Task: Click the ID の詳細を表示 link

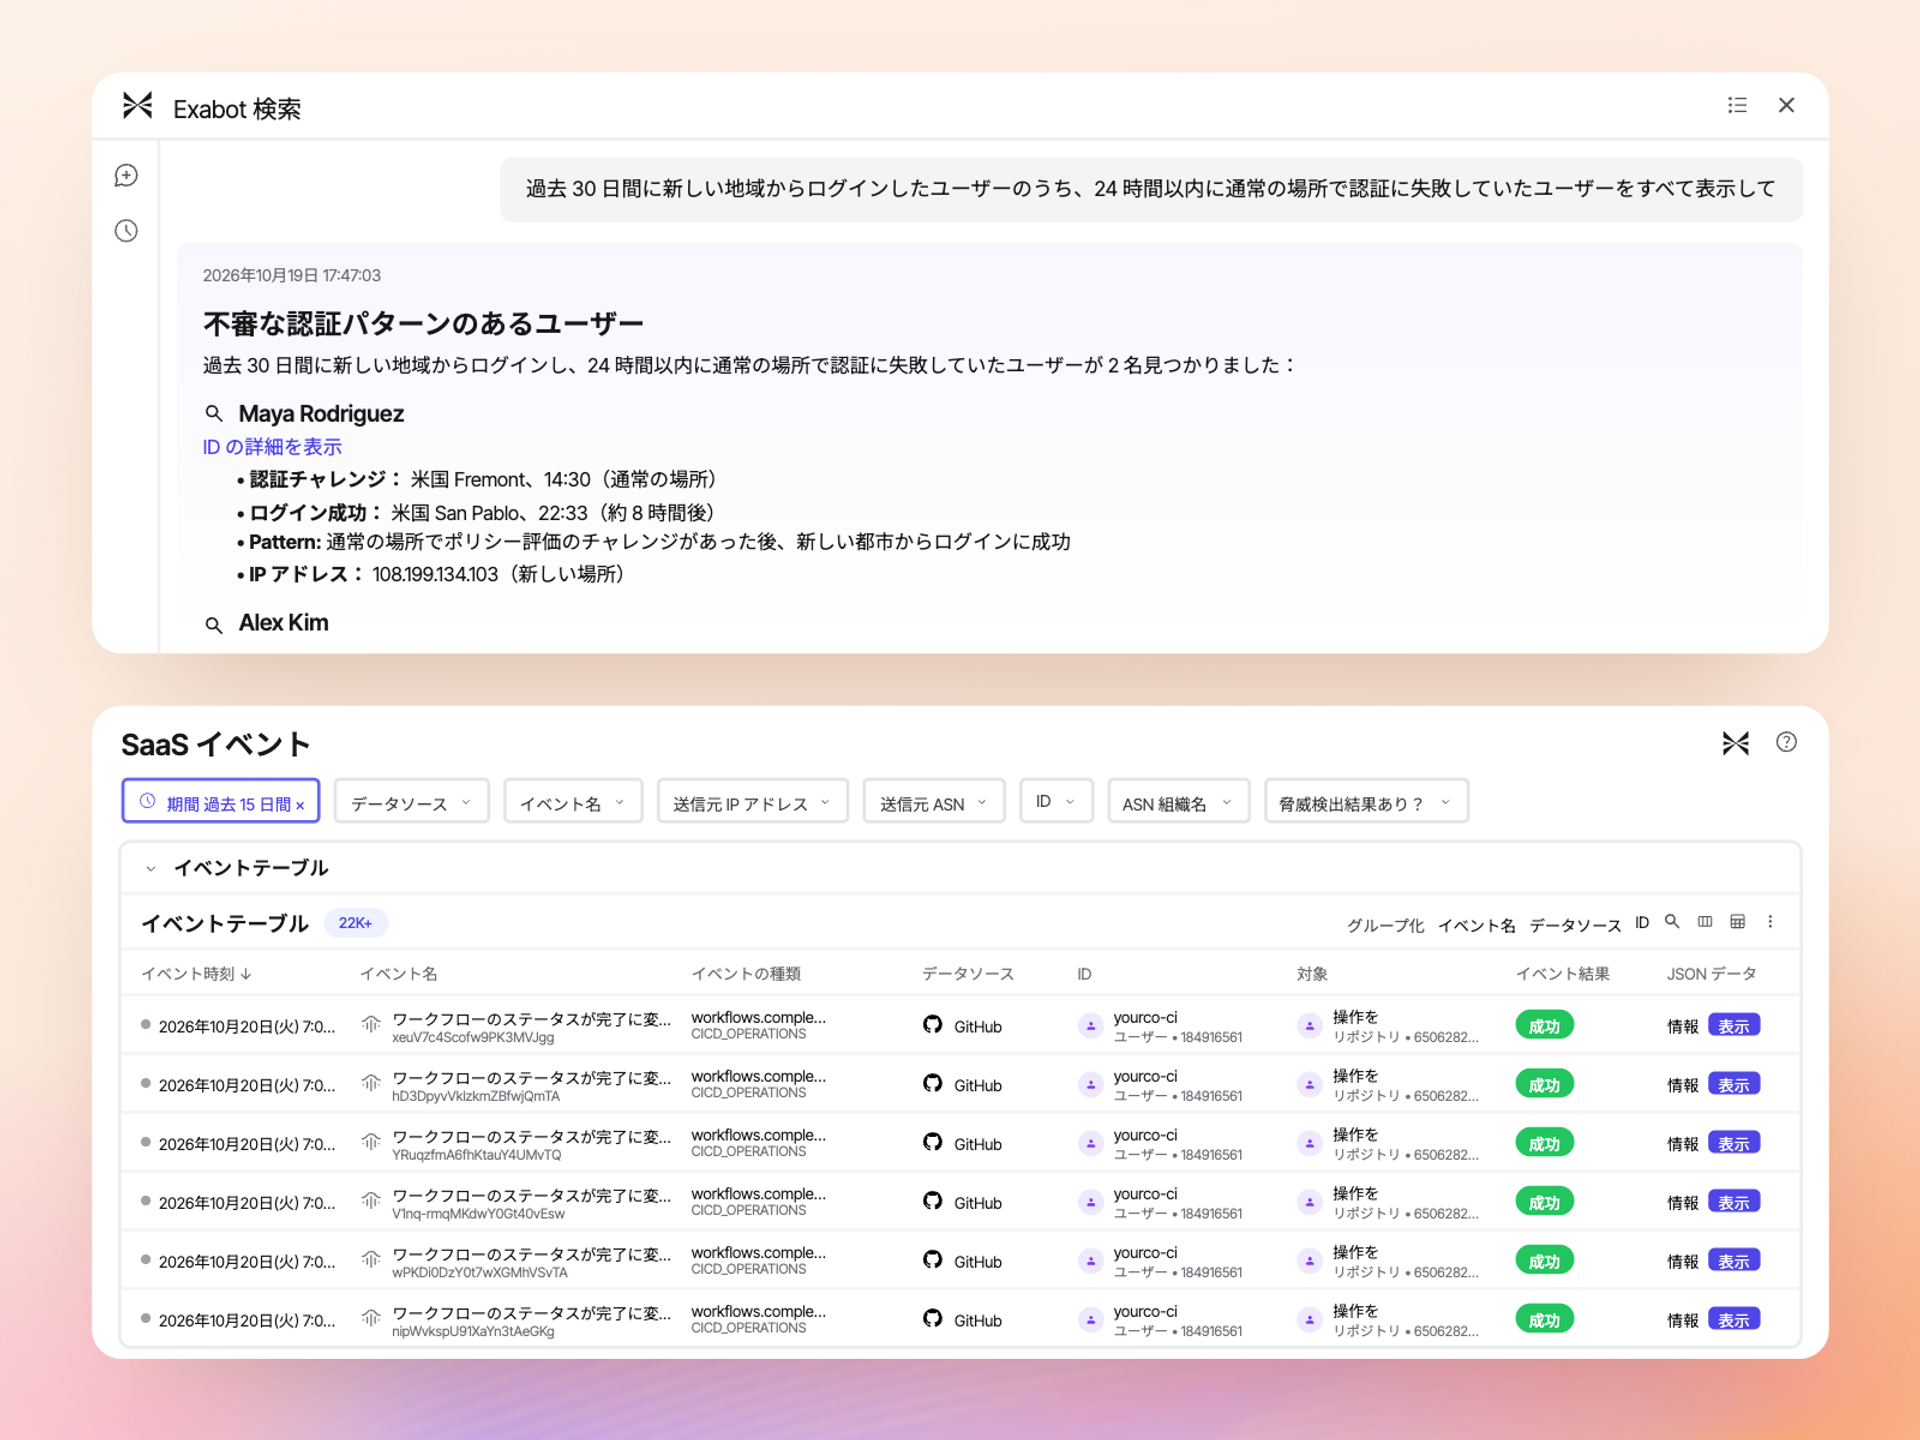Action: coord(272,447)
